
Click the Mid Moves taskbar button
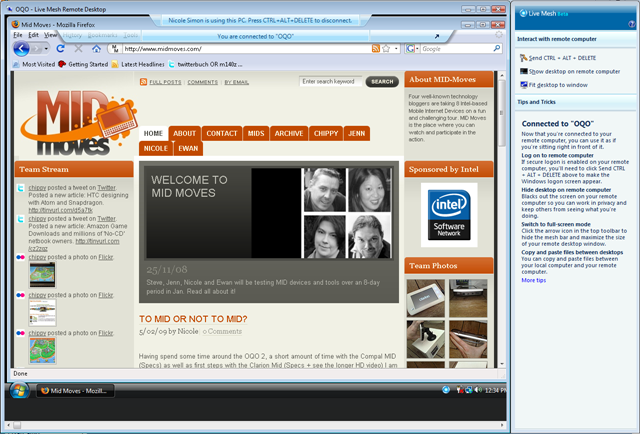[x=75, y=391]
